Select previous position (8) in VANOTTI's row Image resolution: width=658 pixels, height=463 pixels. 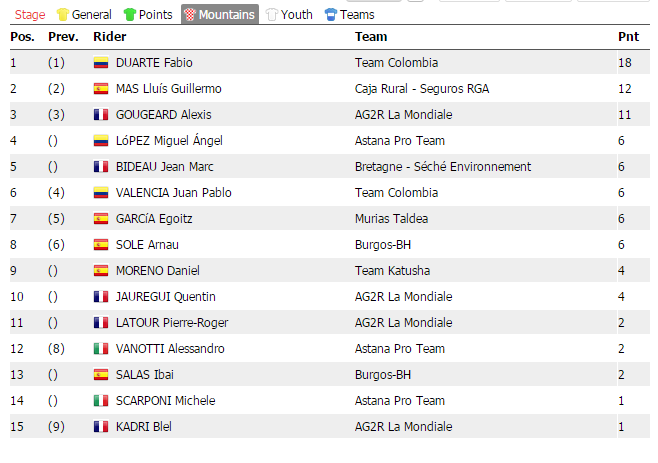click(56, 349)
